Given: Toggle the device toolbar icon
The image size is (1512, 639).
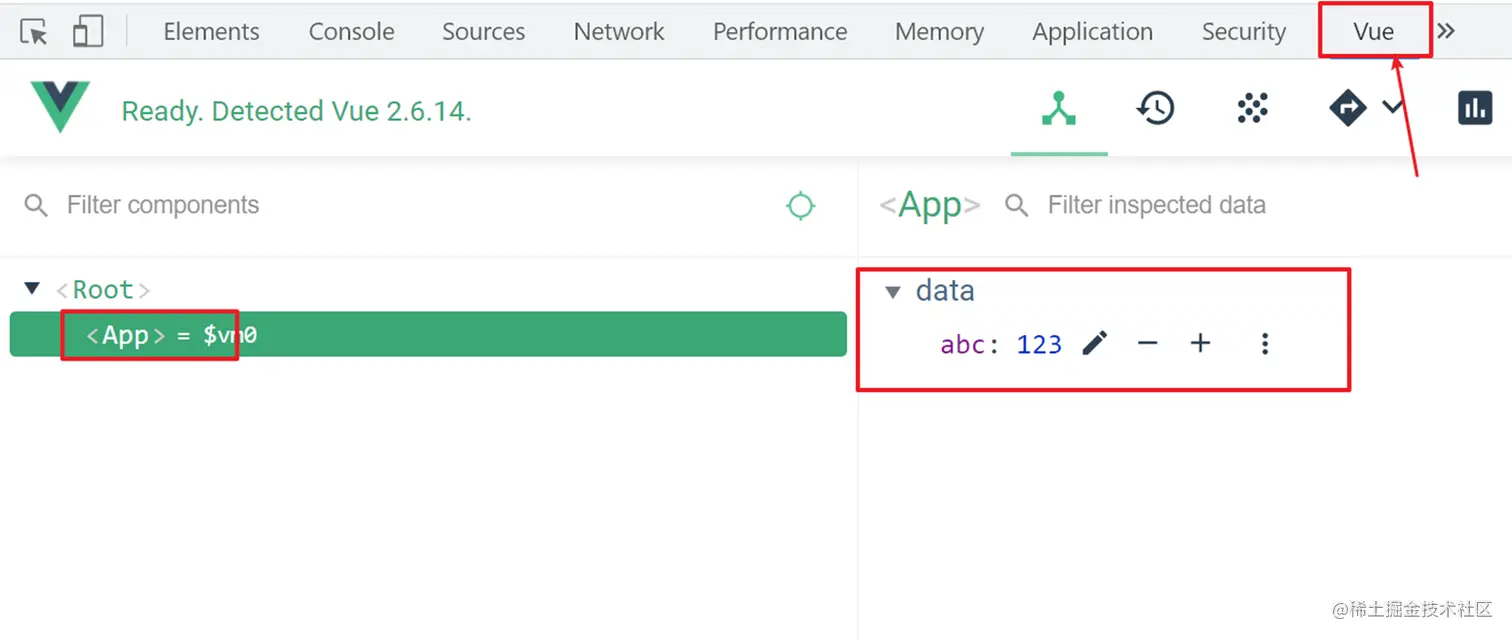Looking at the screenshot, I should [x=88, y=31].
